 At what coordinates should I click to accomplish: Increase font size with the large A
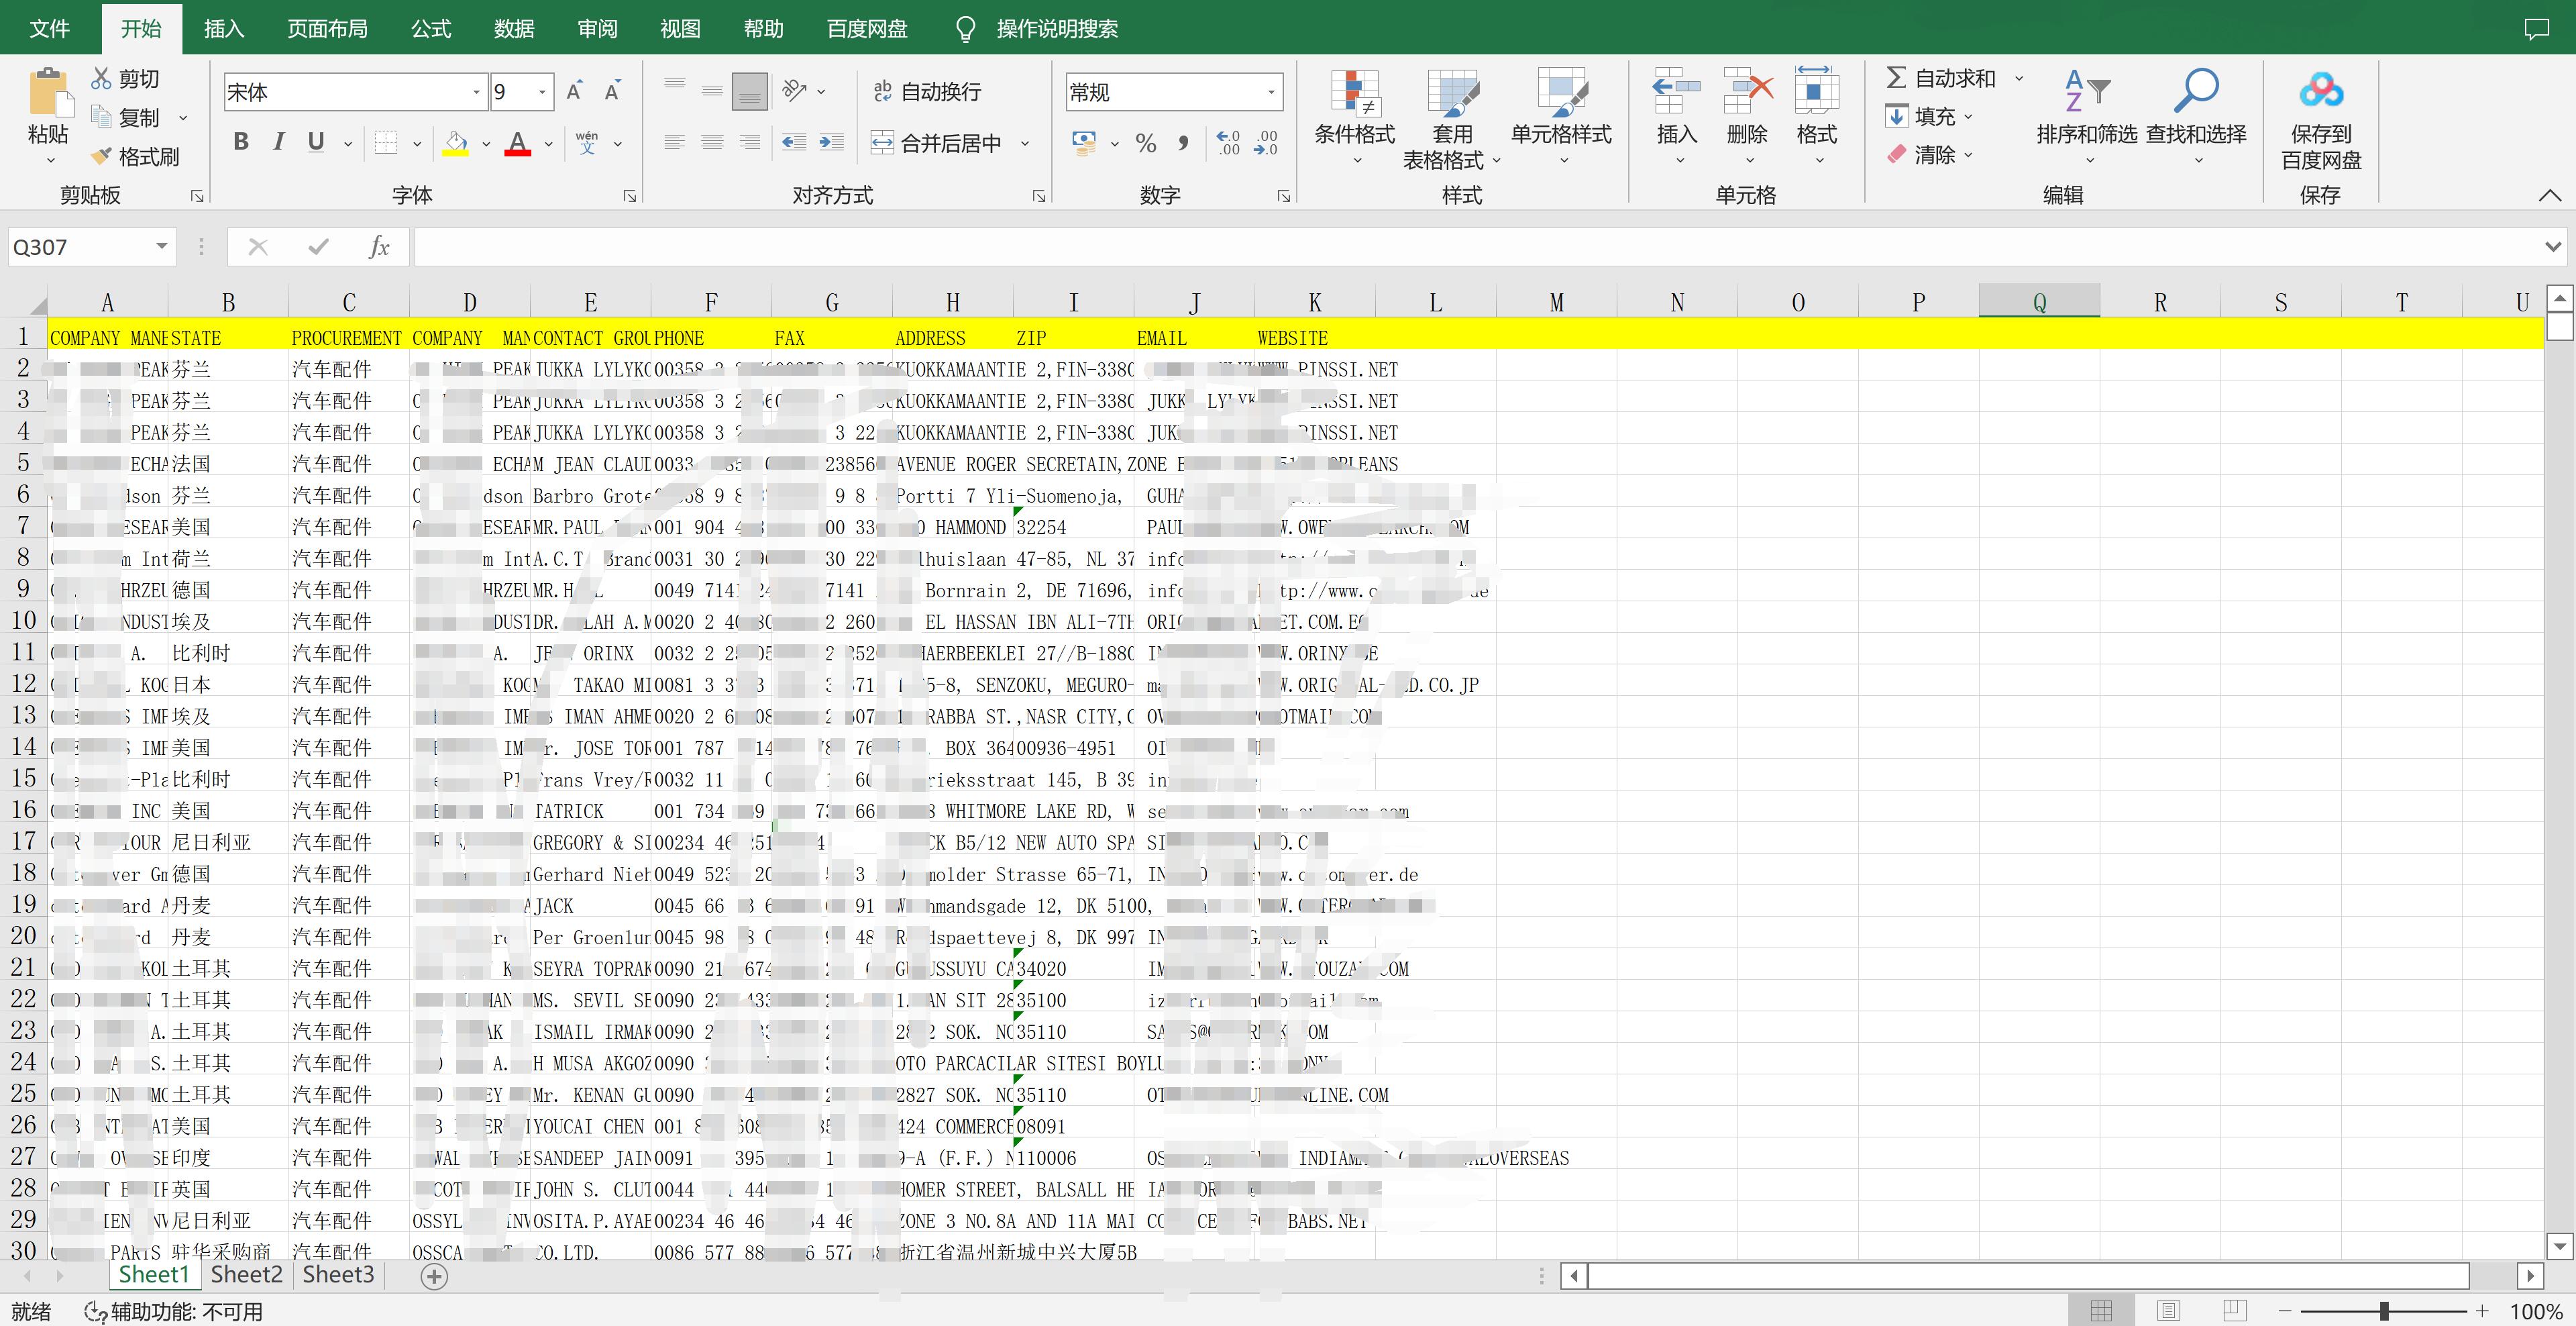574,92
